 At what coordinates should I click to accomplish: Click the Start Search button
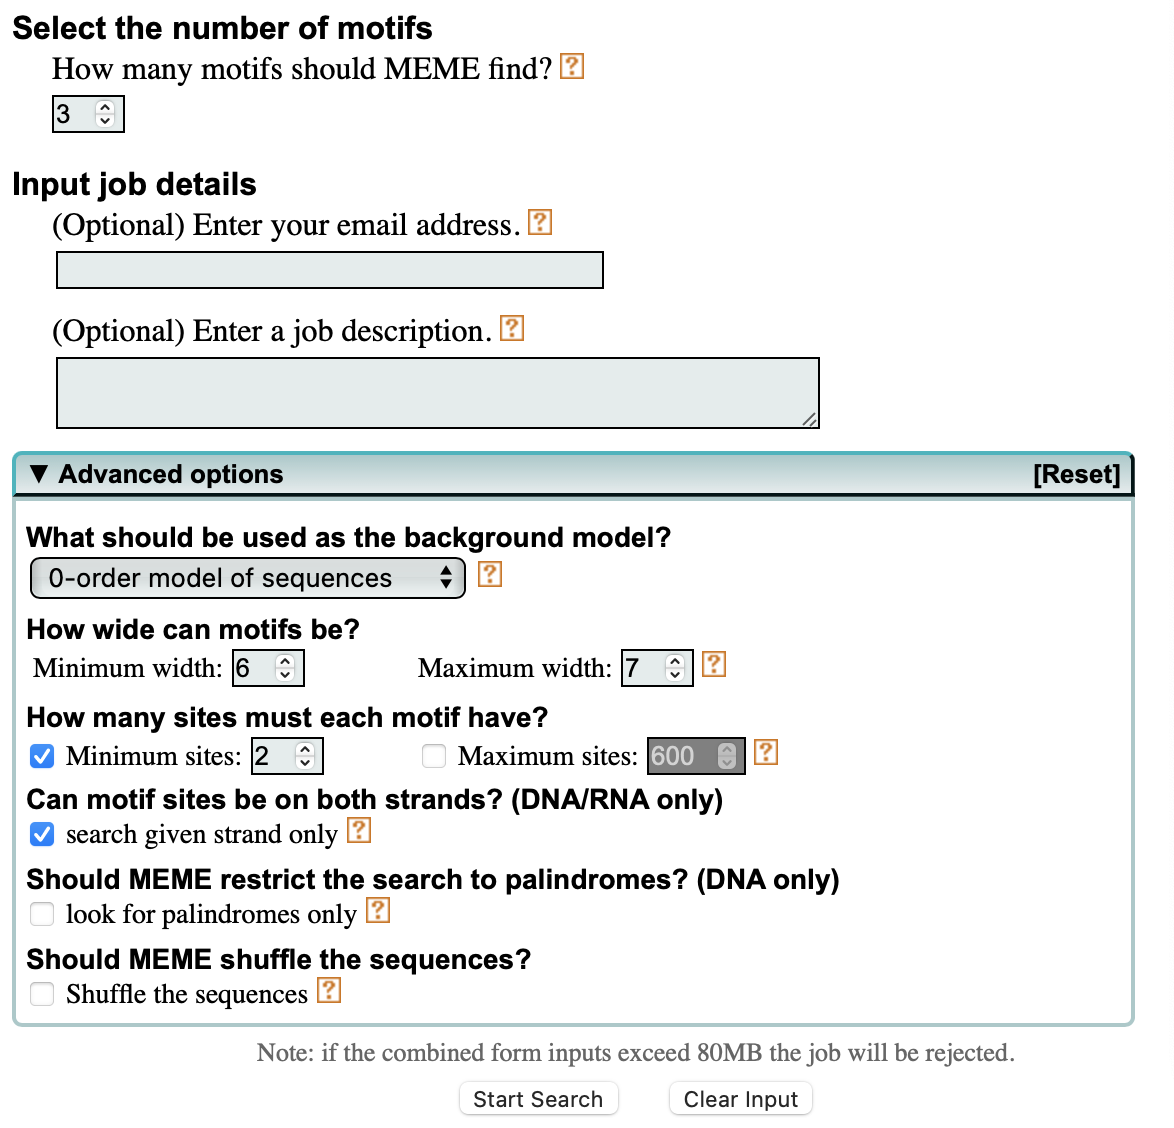coord(538,1099)
